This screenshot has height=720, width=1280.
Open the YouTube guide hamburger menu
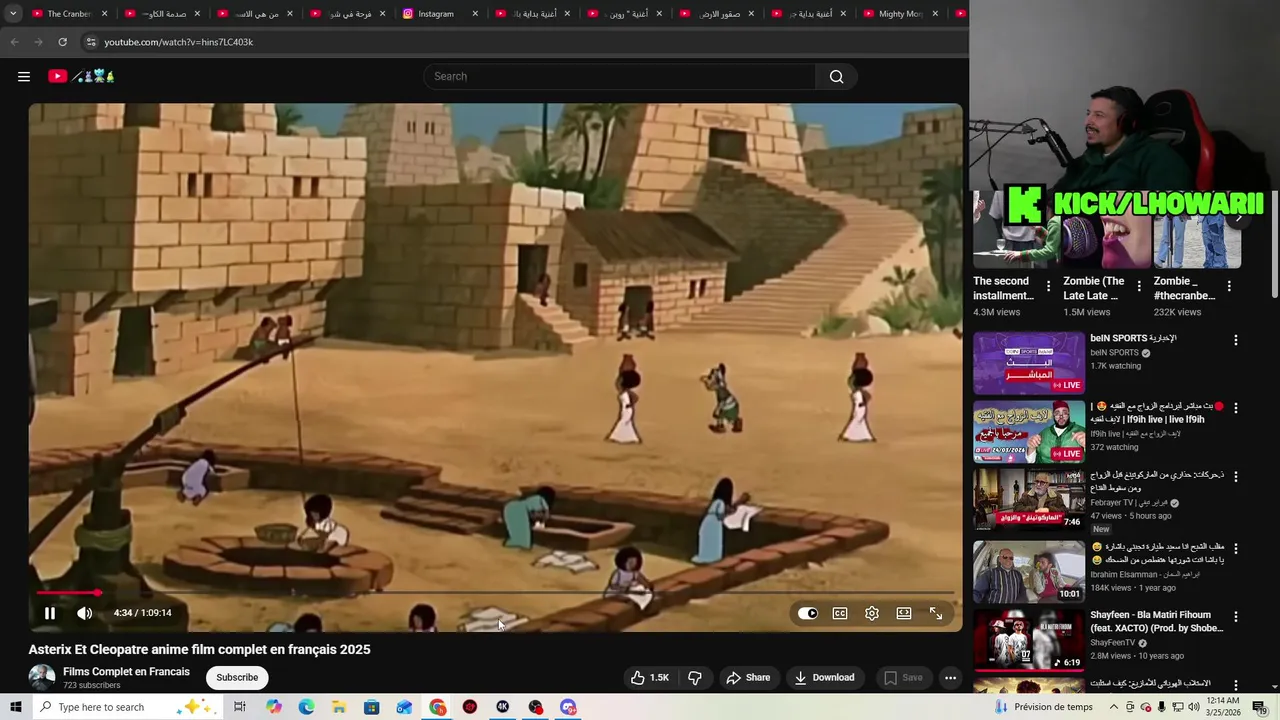coord(24,76)
